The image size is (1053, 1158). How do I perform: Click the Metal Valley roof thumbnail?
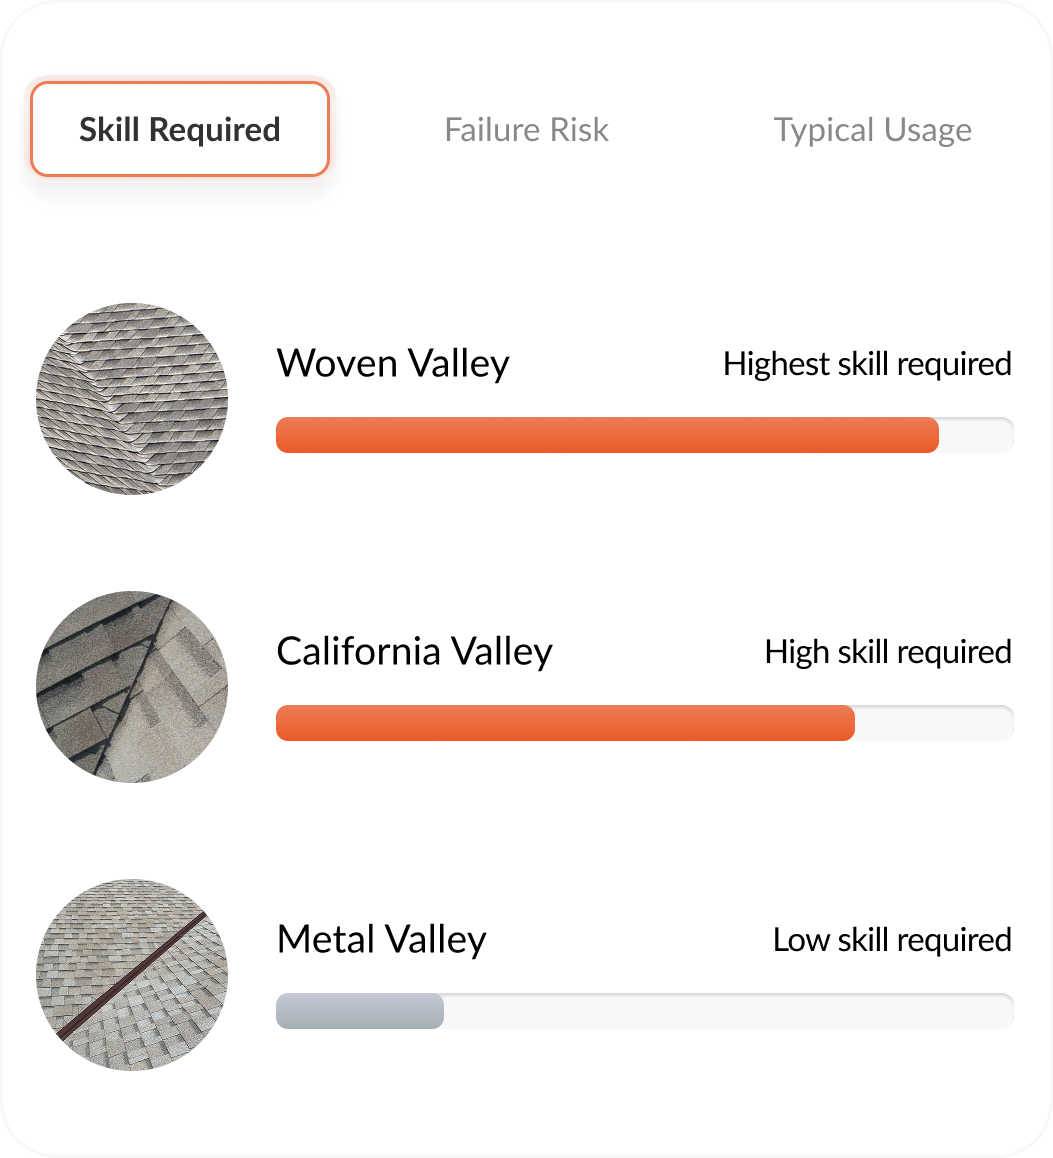pos(131,974)
